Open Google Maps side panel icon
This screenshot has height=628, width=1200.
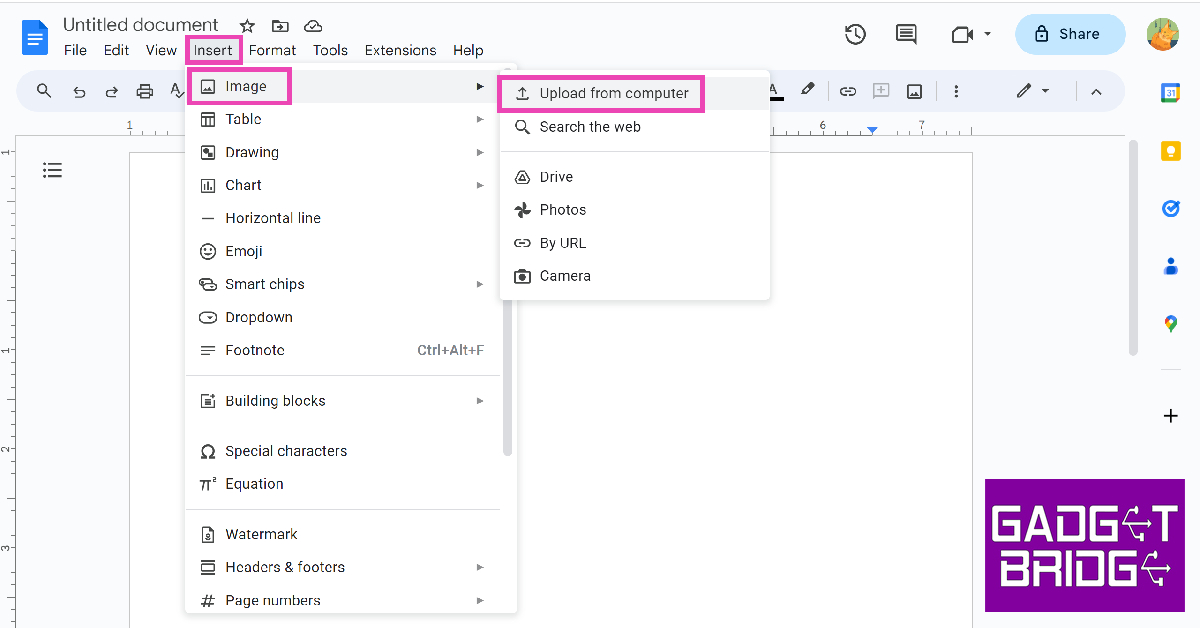tap(1170, 324)
